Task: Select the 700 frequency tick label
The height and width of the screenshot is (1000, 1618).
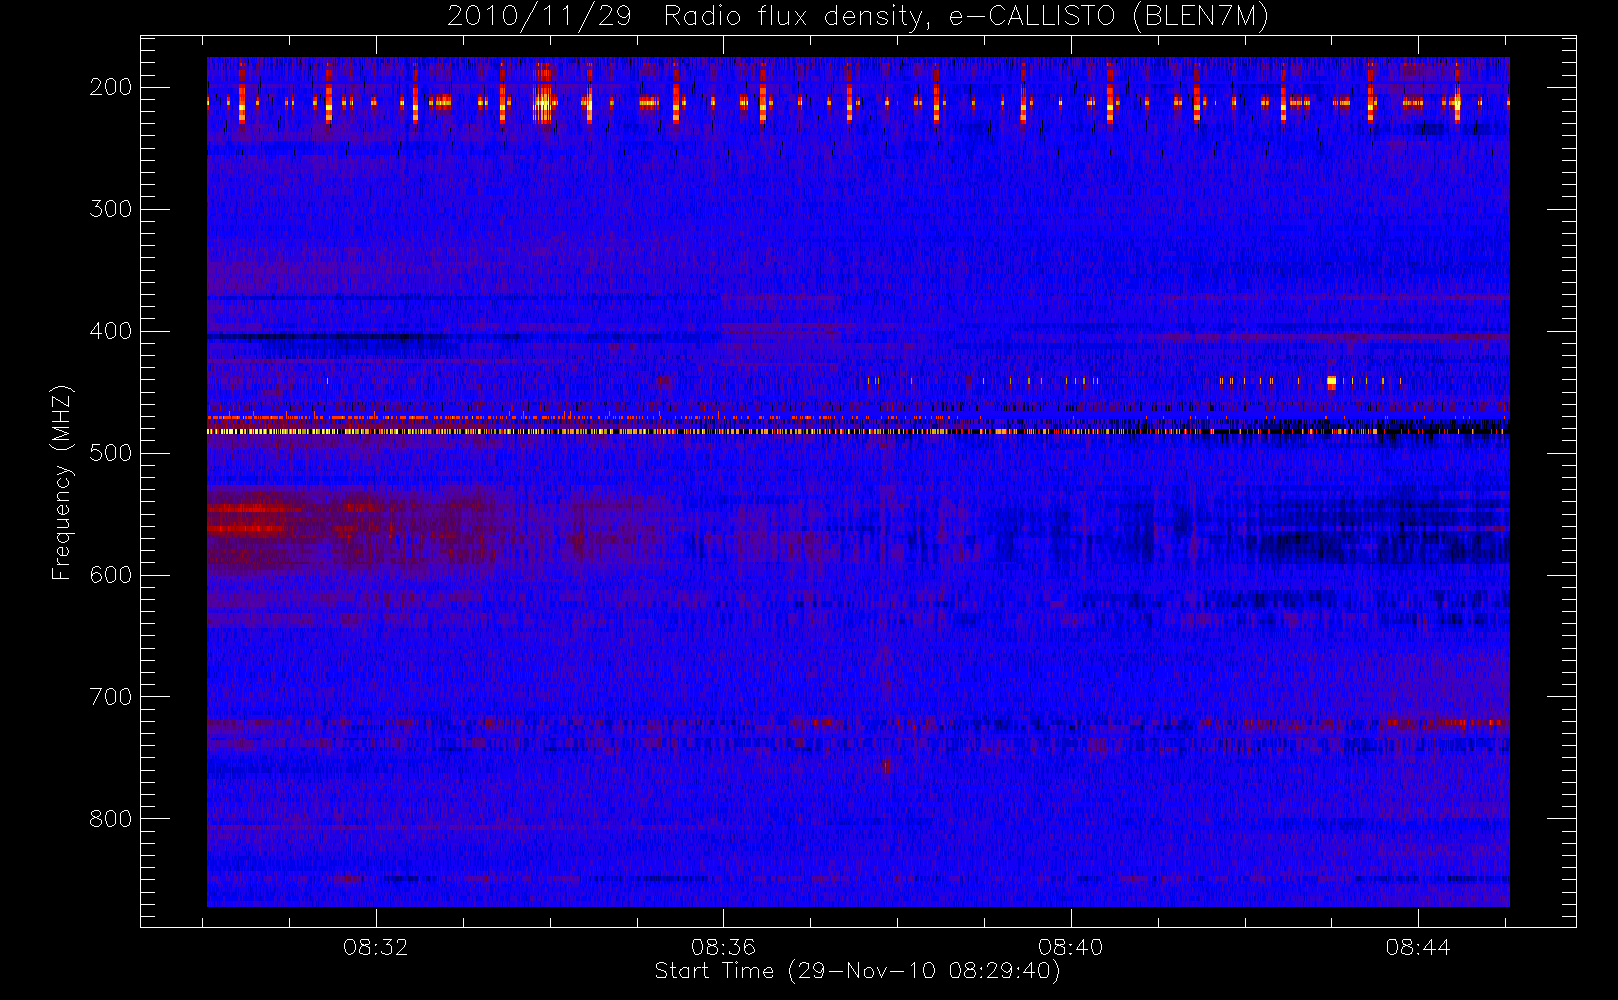Action: pos(110,697)
